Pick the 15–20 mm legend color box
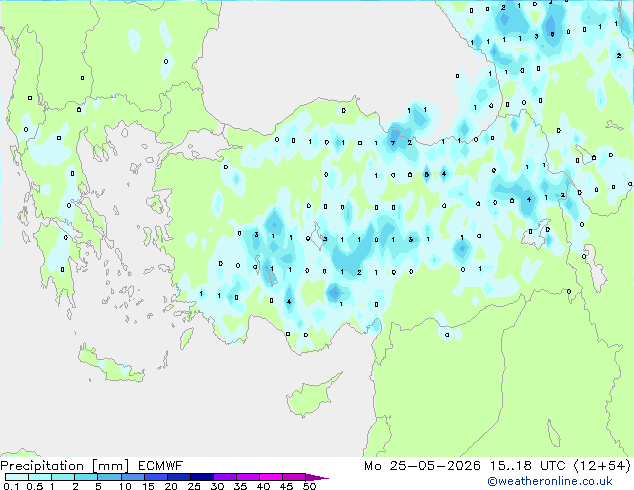Image resolution: width=634 pixels, height=490 pixels. coord(155,477)
